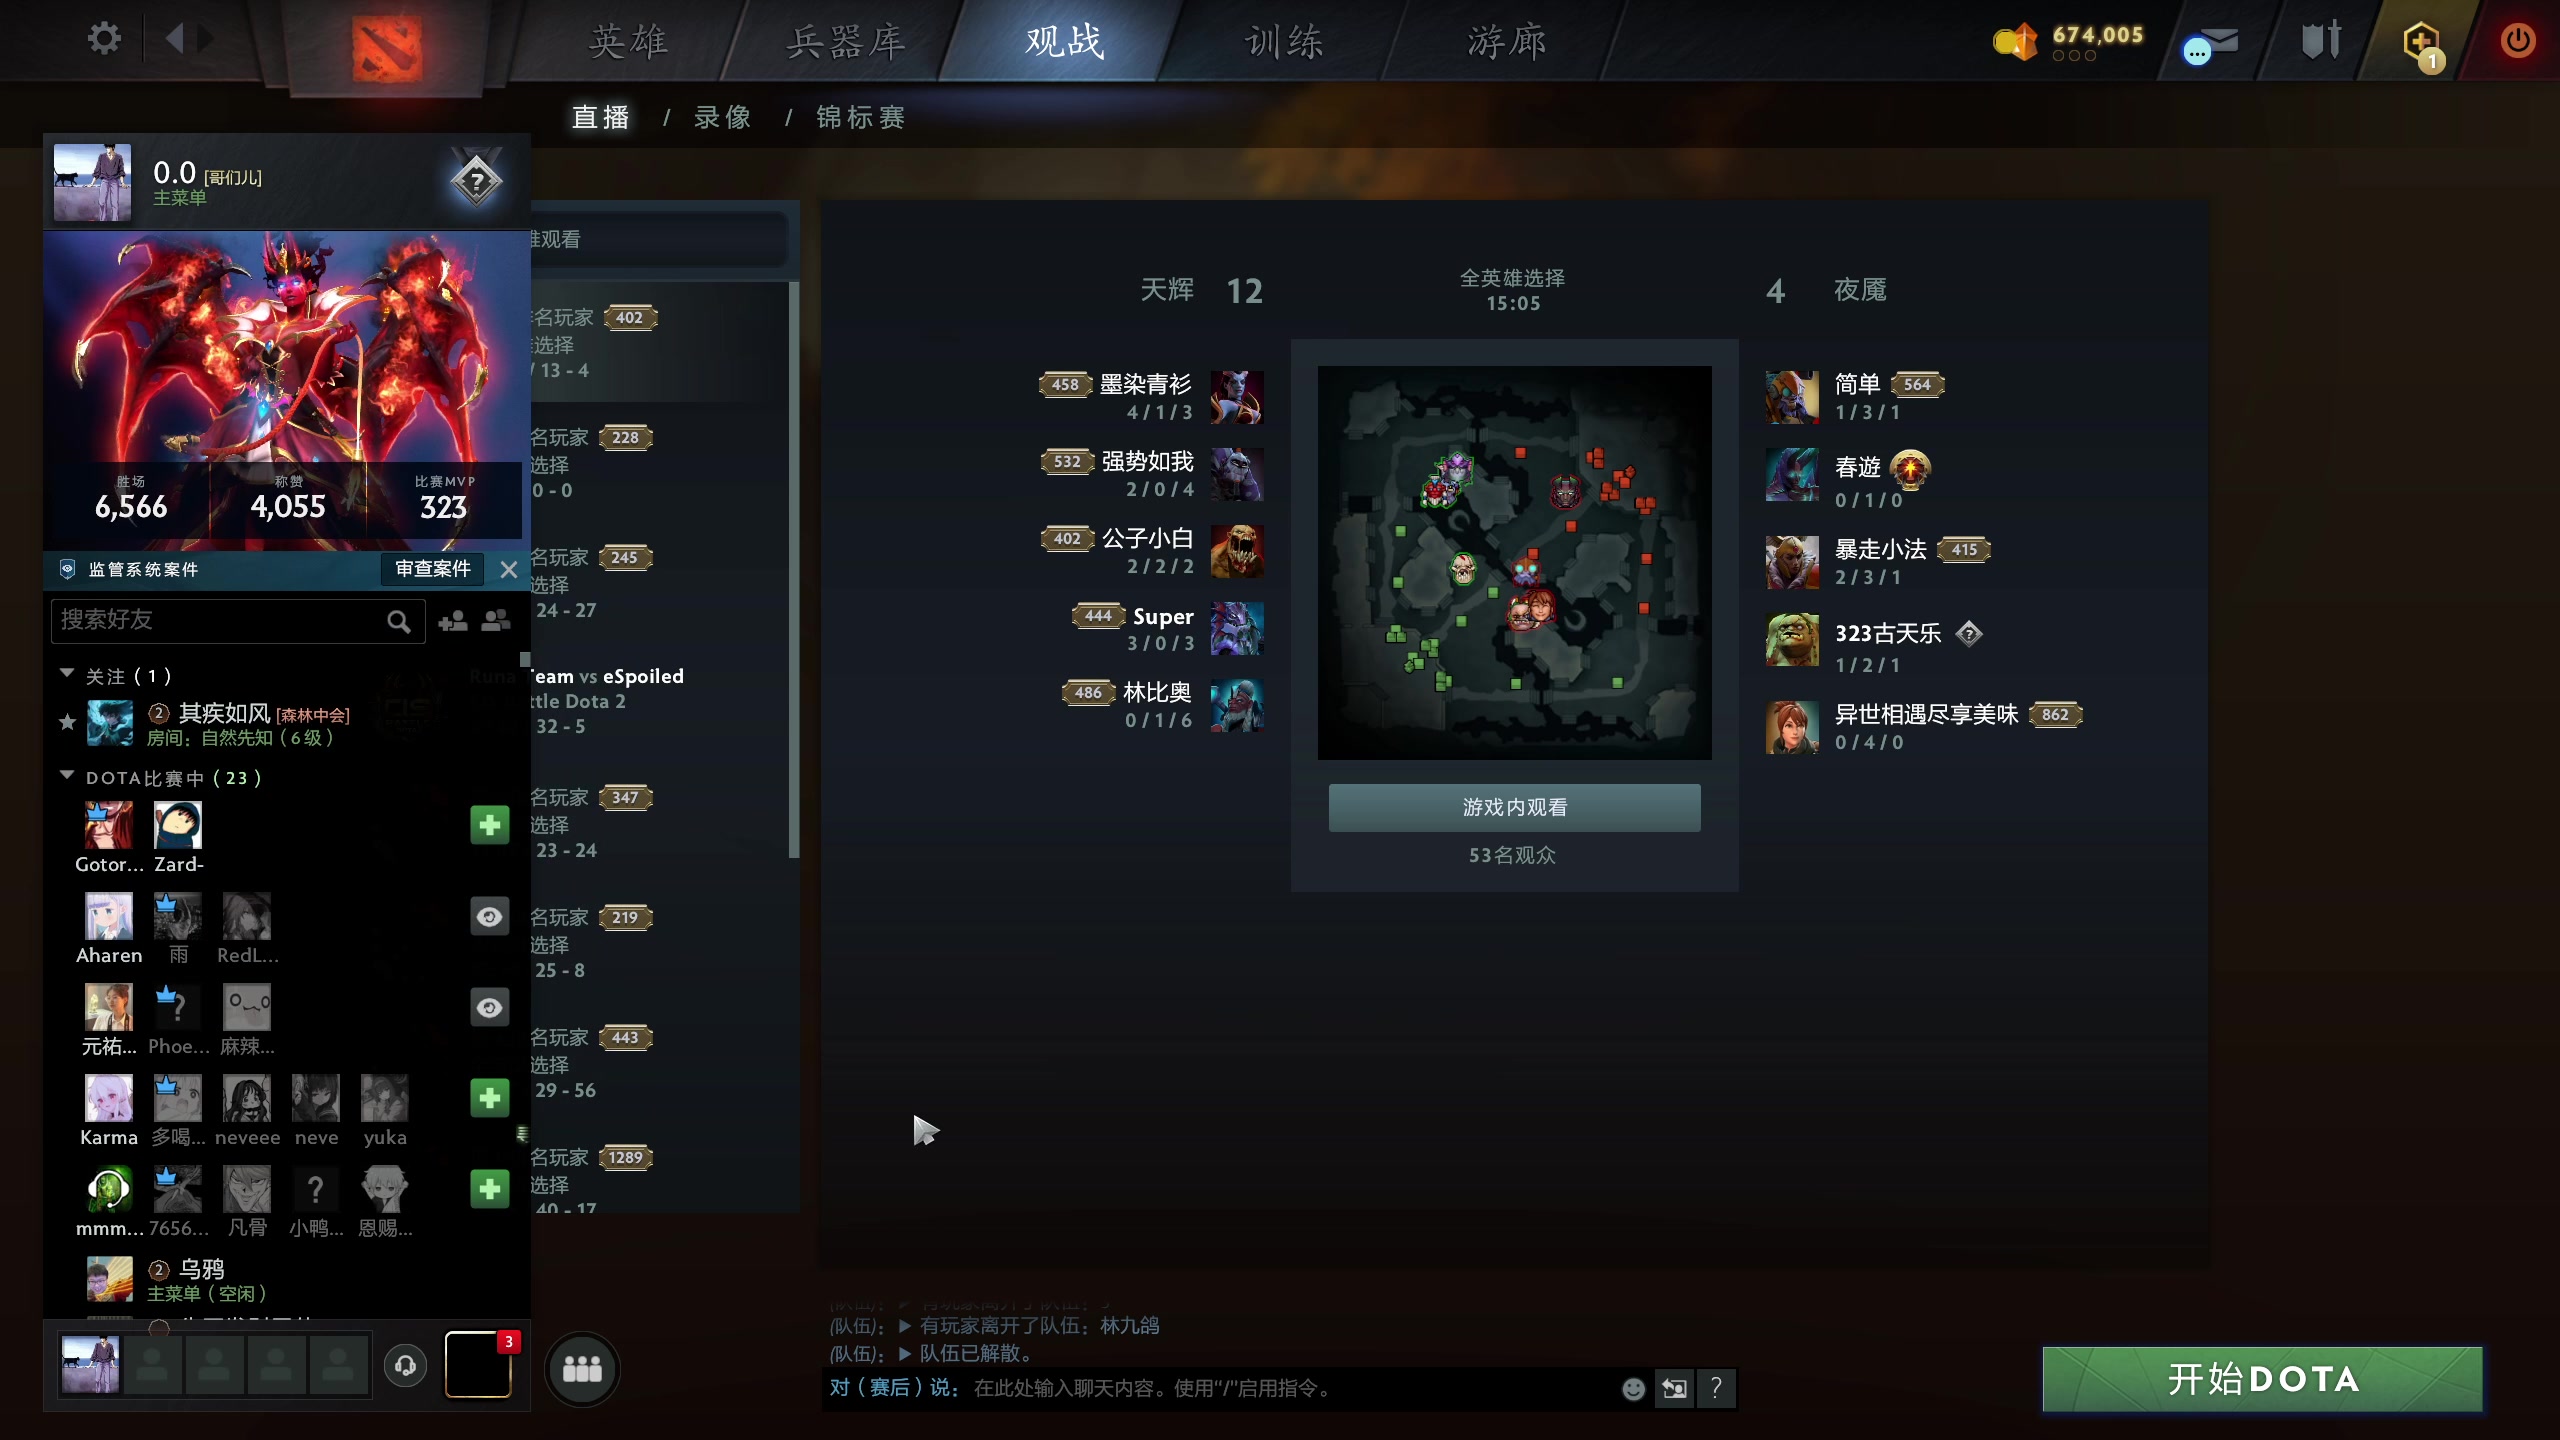Expand the chat help question button
Screen dimensions: 2560x1440
(1716, 1388)
